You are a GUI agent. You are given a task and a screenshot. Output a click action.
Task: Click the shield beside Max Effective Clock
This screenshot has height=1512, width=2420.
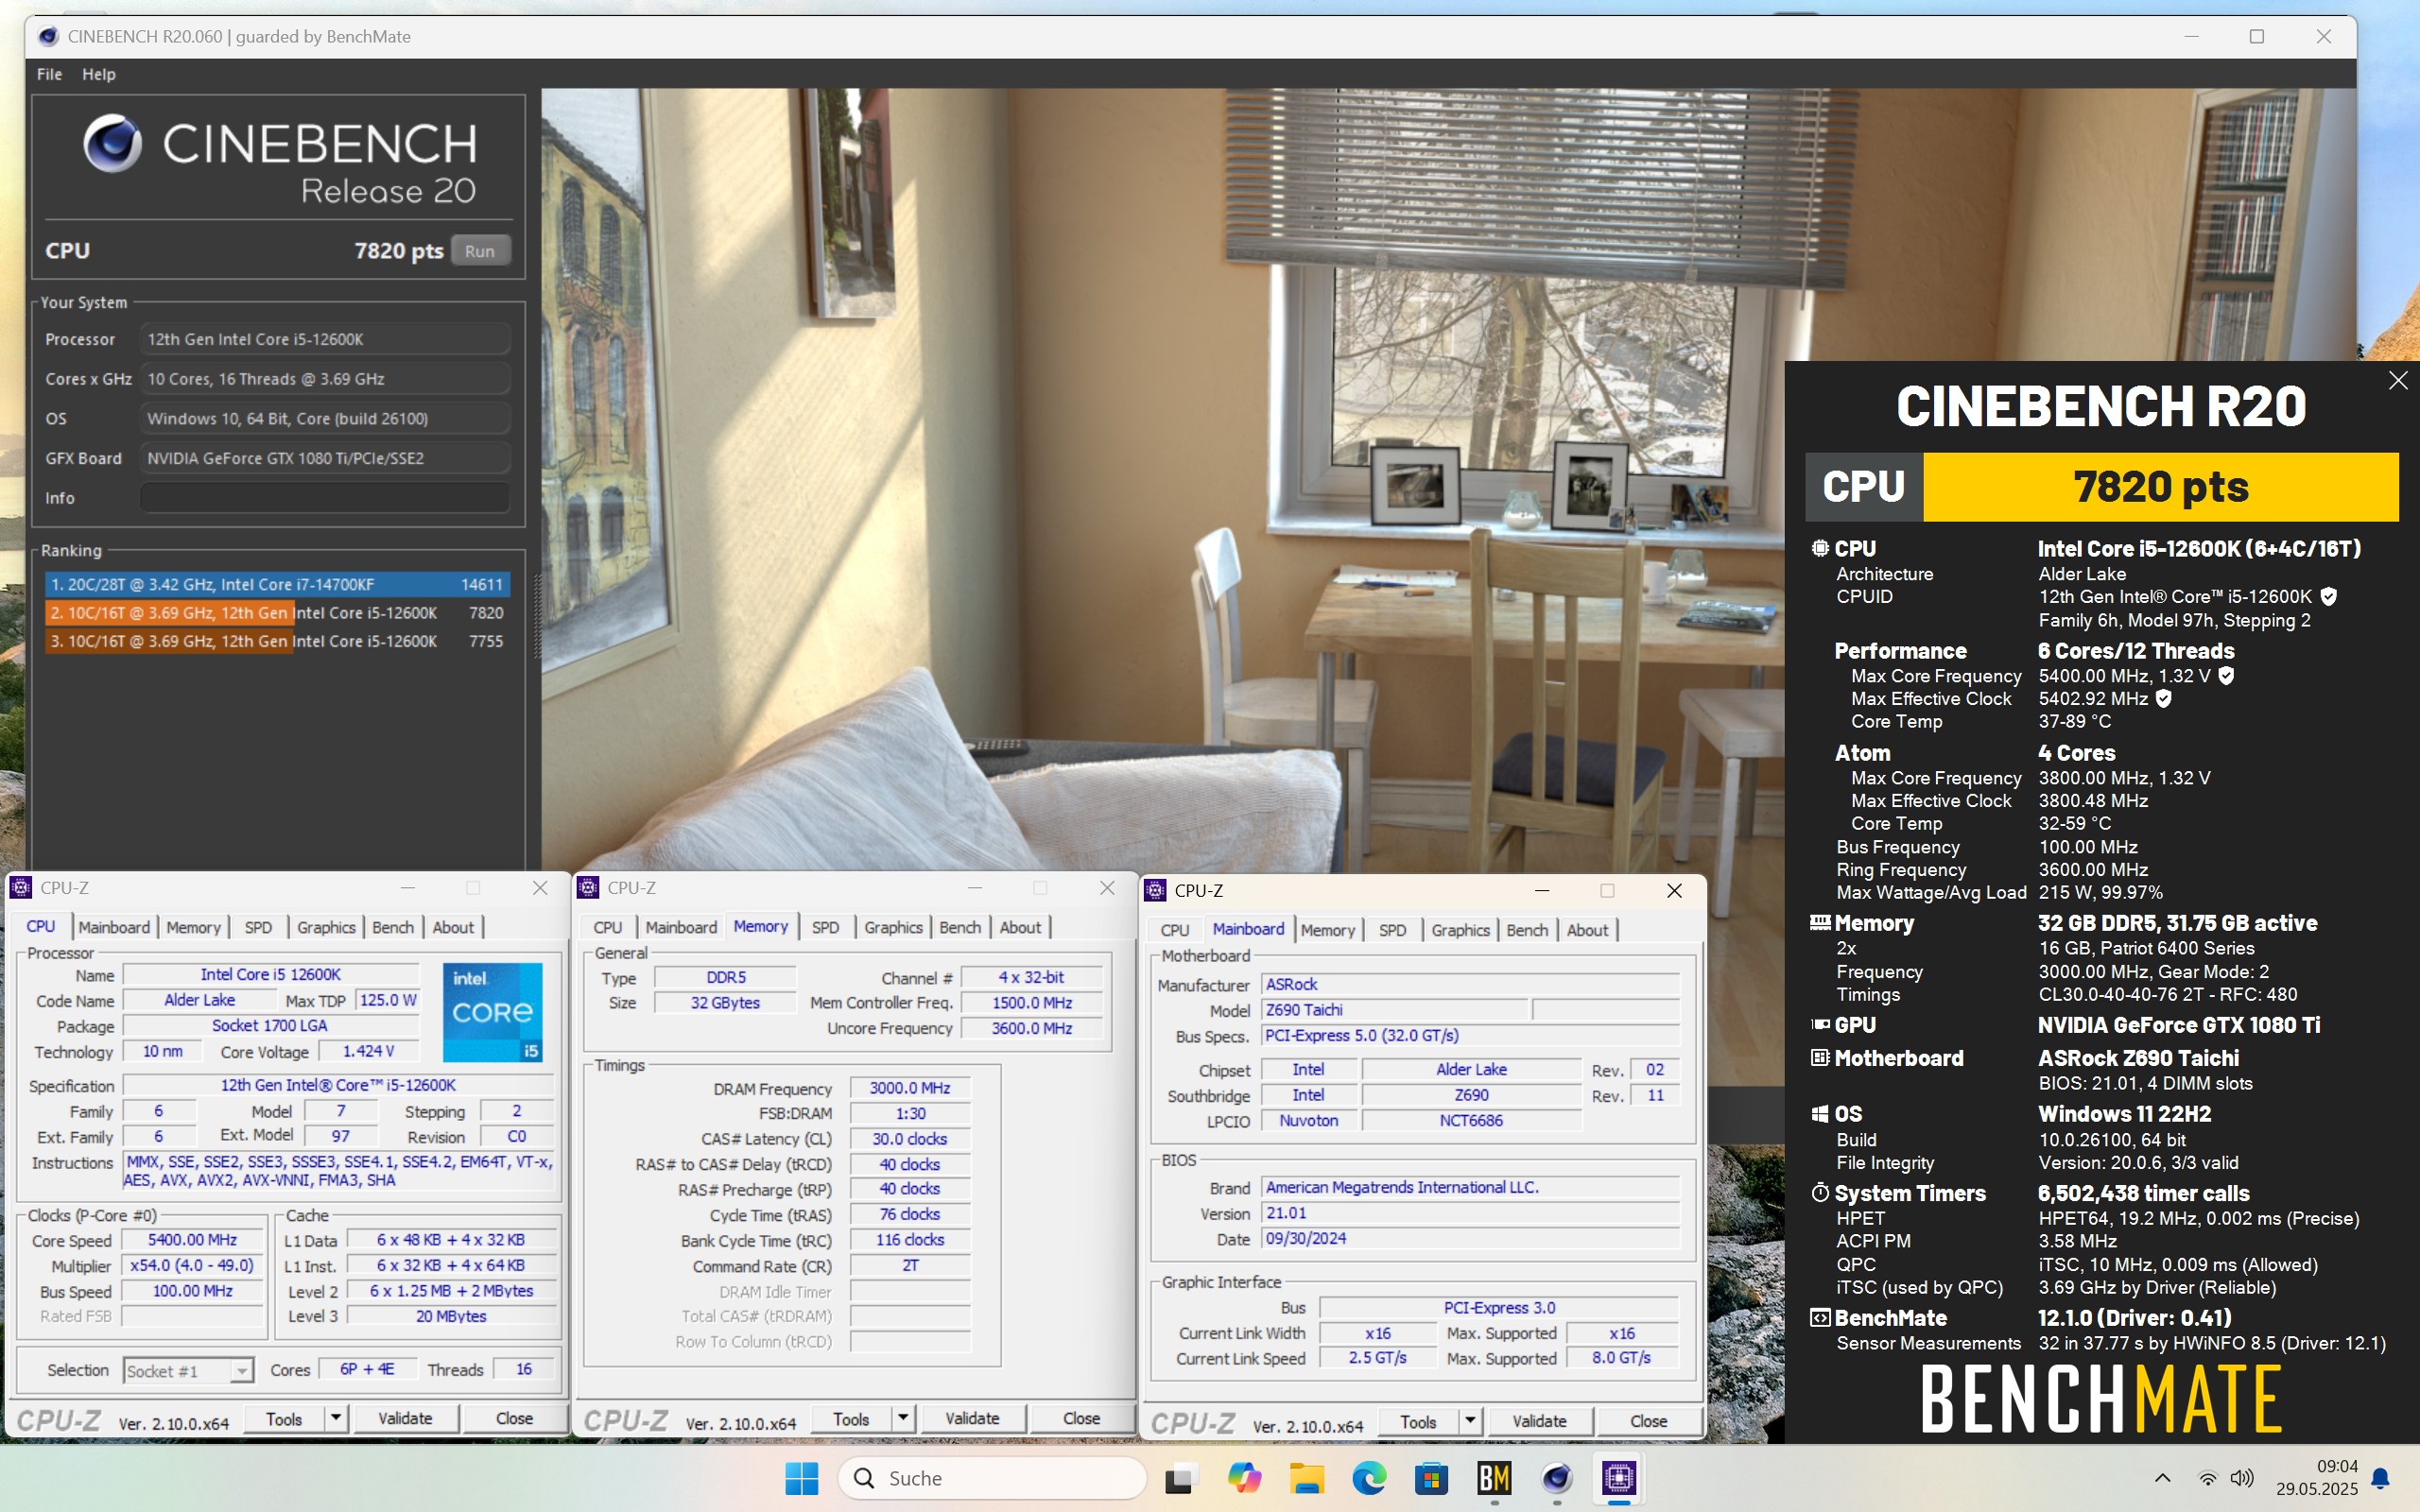coord(2163,699)
